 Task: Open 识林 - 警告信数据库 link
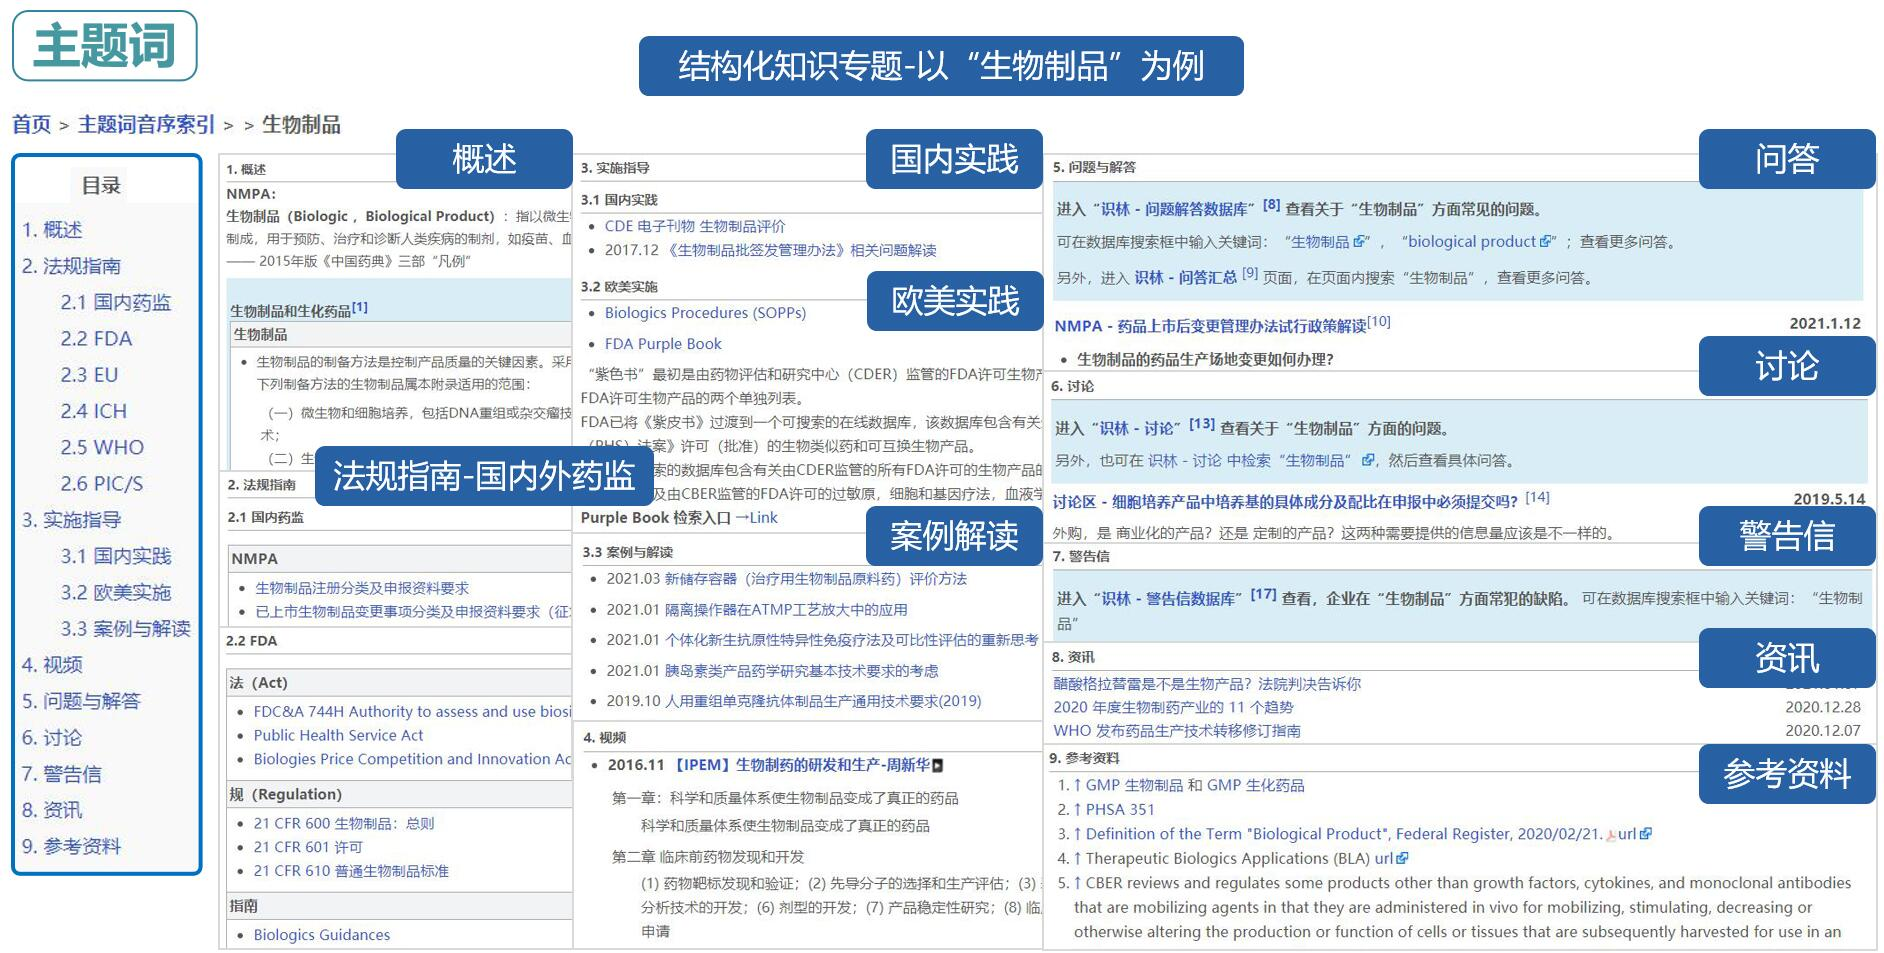click(x=1167, y=598)
